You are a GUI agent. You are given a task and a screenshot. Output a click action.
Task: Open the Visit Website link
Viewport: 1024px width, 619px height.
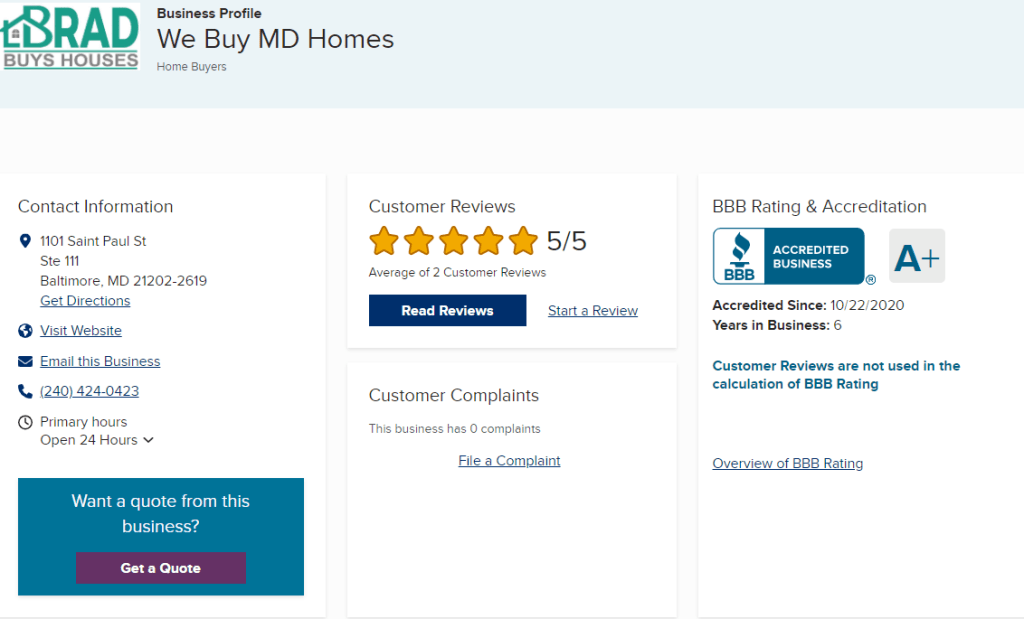(x=81, y=331)
